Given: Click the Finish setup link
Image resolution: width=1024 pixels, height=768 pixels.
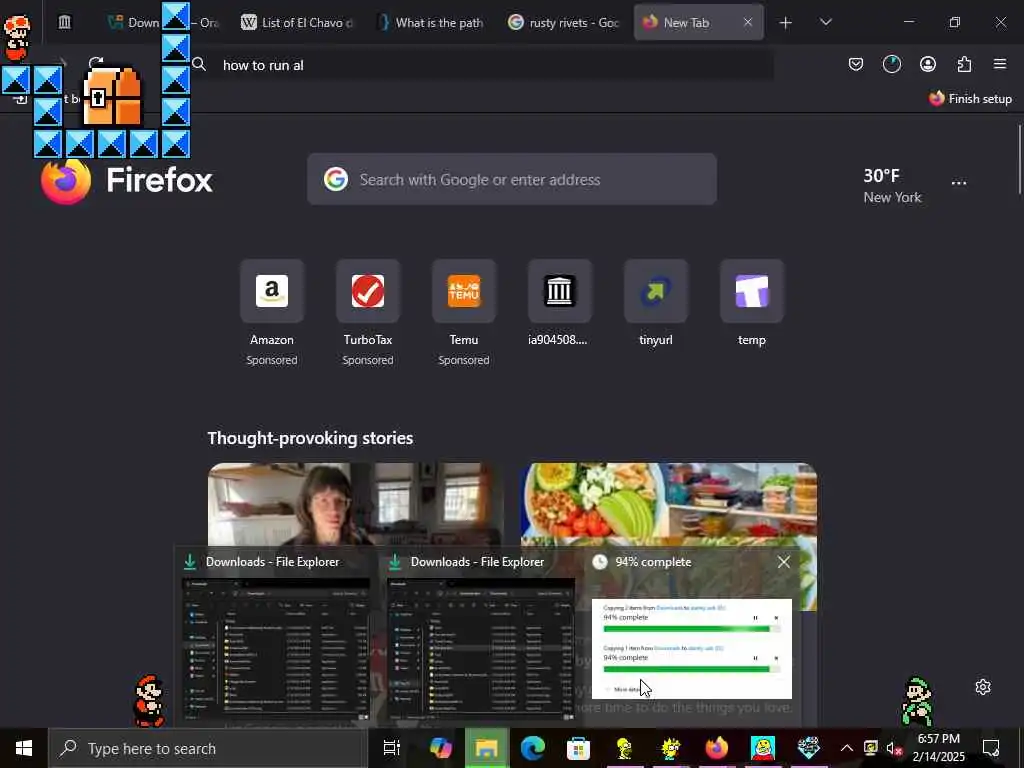Looking at the screenshot, I should (x=970, y=99).
